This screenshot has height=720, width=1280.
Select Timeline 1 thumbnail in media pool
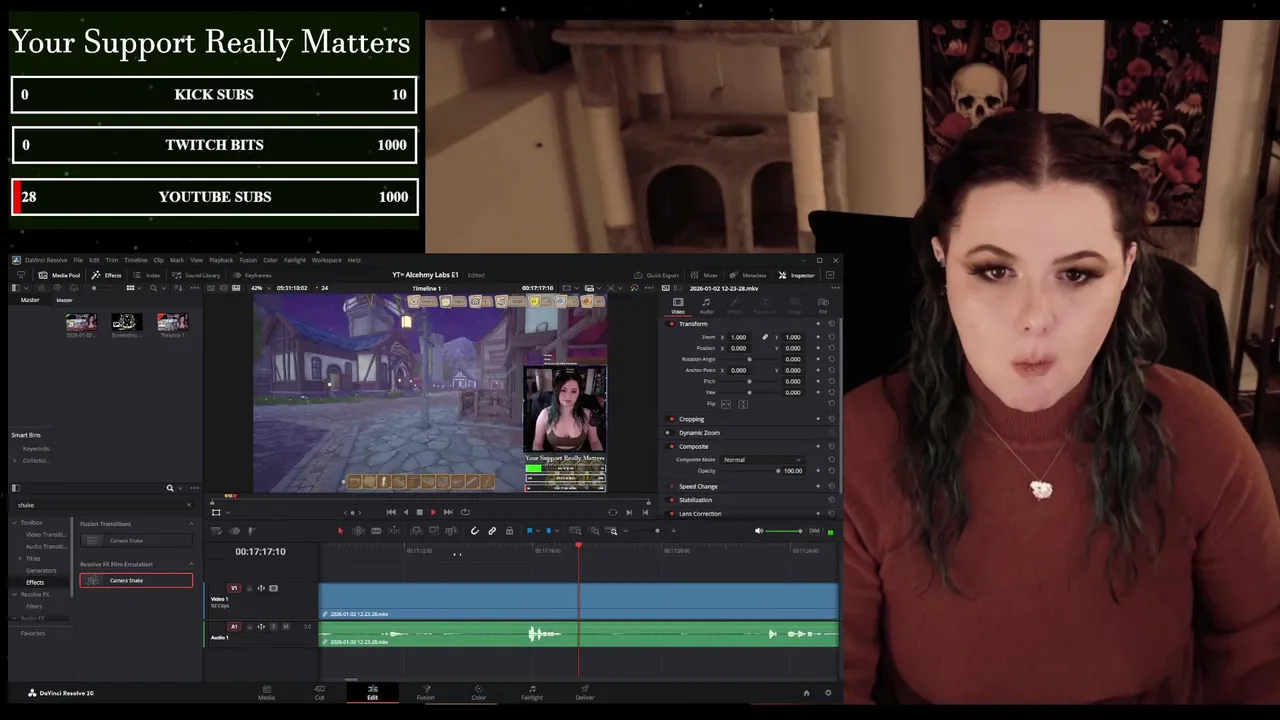pyautogui.click(x=172, y=322)
